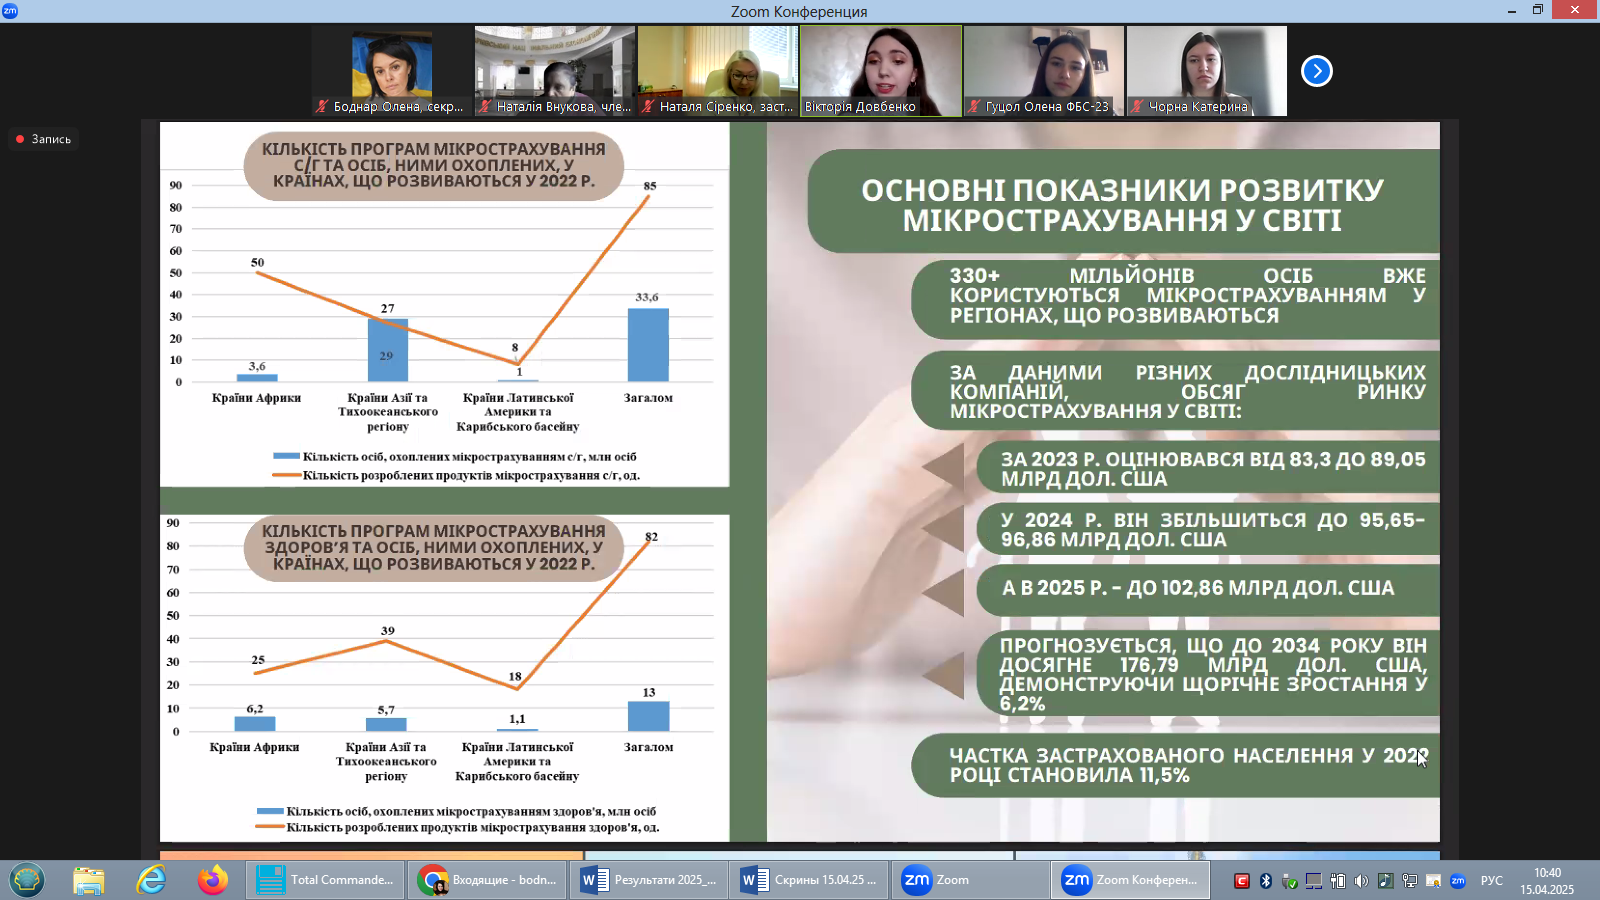Click upper chart bar label '33,6'

pos(647,297)
